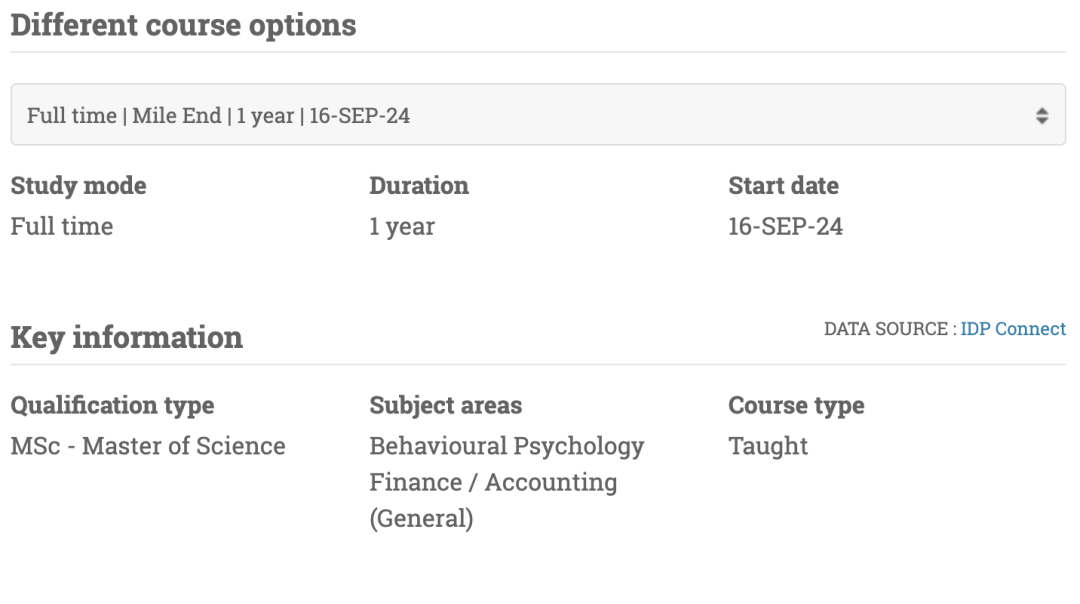Select the "Finance / Accounting" subject text
1080x604 pixels.
tap(493, 482)
